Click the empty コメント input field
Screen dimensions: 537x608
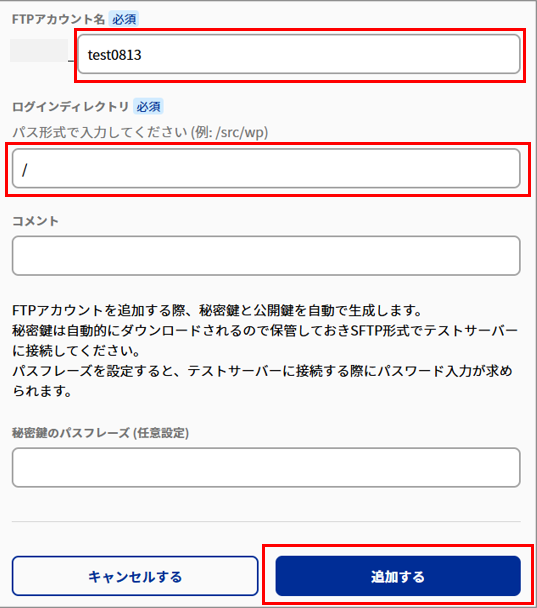266,256
